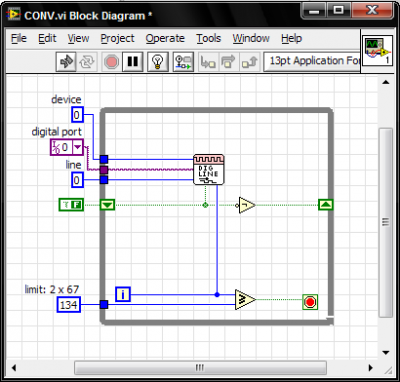
Task: Click the 'limit: 2 x 67' label
Action: pyautogui.click(x=52, y=289)
